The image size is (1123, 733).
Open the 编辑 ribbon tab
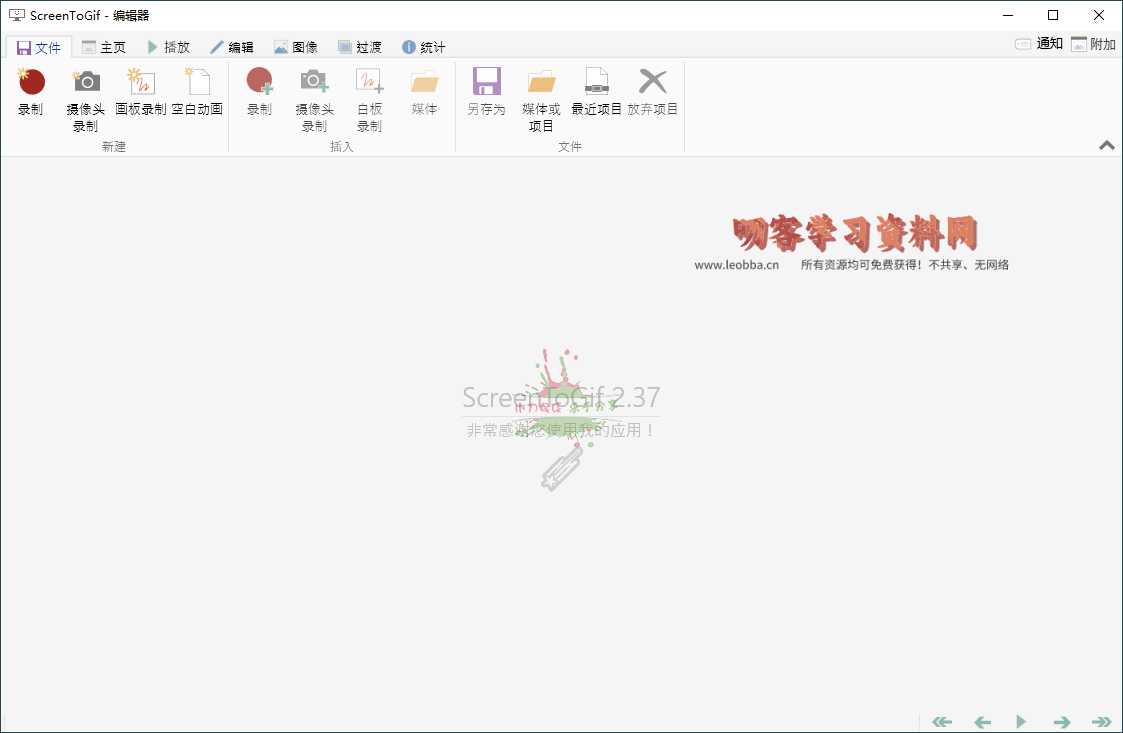232,47
